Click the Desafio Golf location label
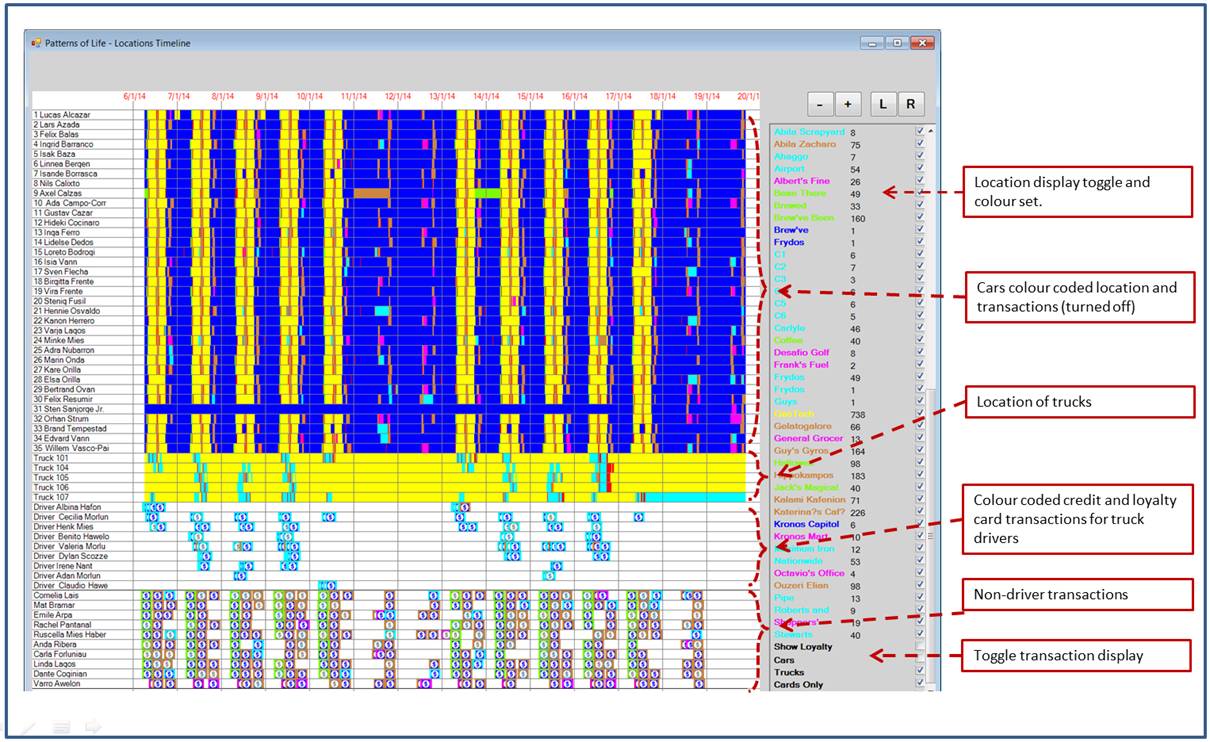 click(801, 353)
